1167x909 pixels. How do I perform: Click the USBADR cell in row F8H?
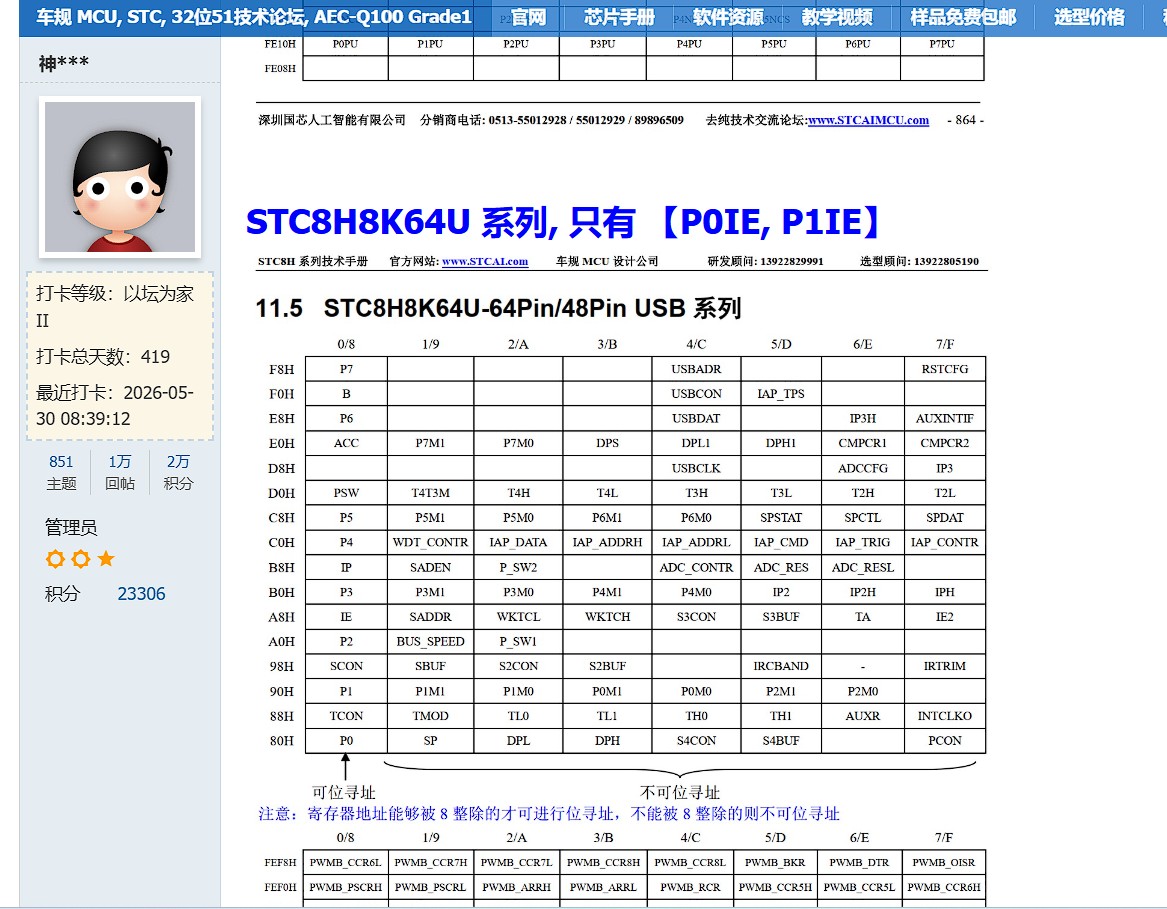pos(696,369)
